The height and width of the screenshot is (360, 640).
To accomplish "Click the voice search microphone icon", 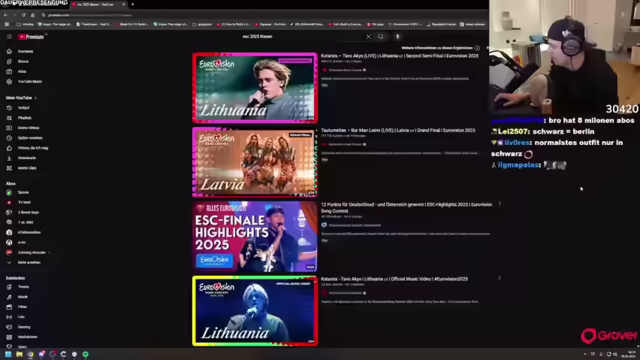I will 398,37.
